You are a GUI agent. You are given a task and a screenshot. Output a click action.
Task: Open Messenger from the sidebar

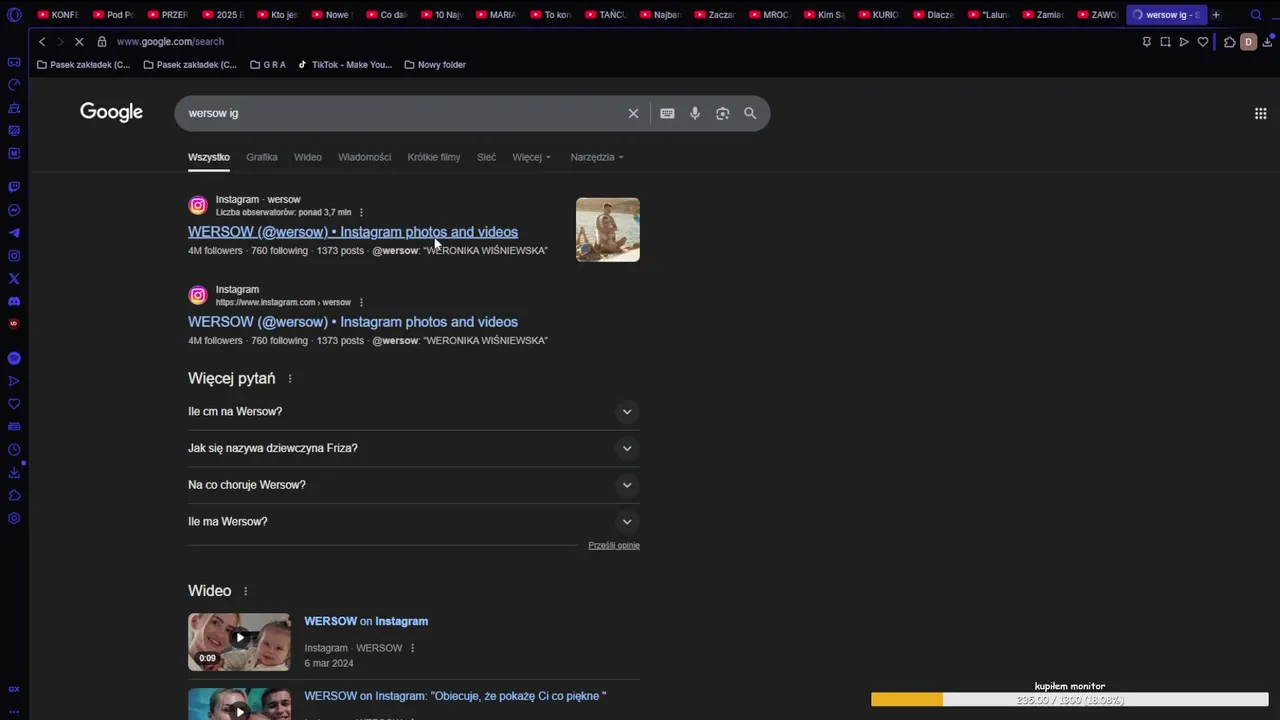pos(14,210)
